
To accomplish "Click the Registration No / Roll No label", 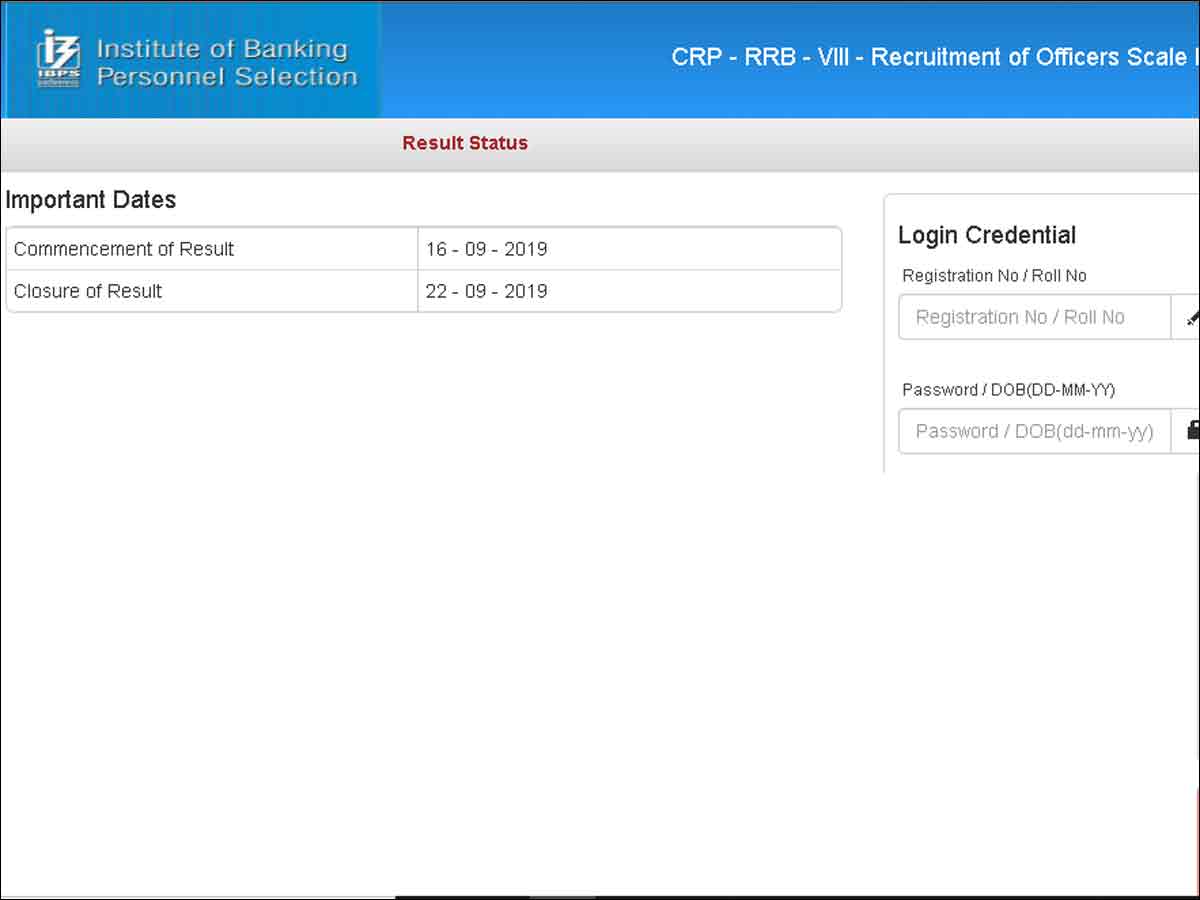I will coord(994,276).
